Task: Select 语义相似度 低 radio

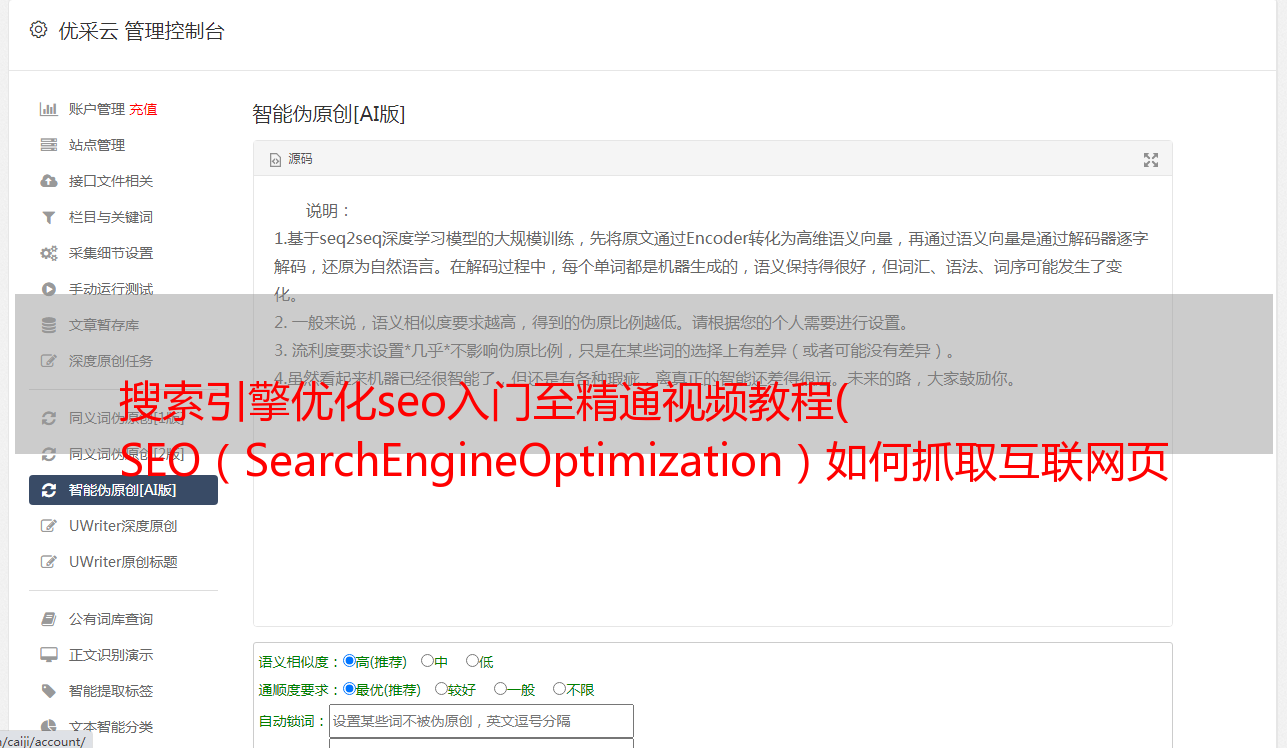Action: tap(472, 661)
